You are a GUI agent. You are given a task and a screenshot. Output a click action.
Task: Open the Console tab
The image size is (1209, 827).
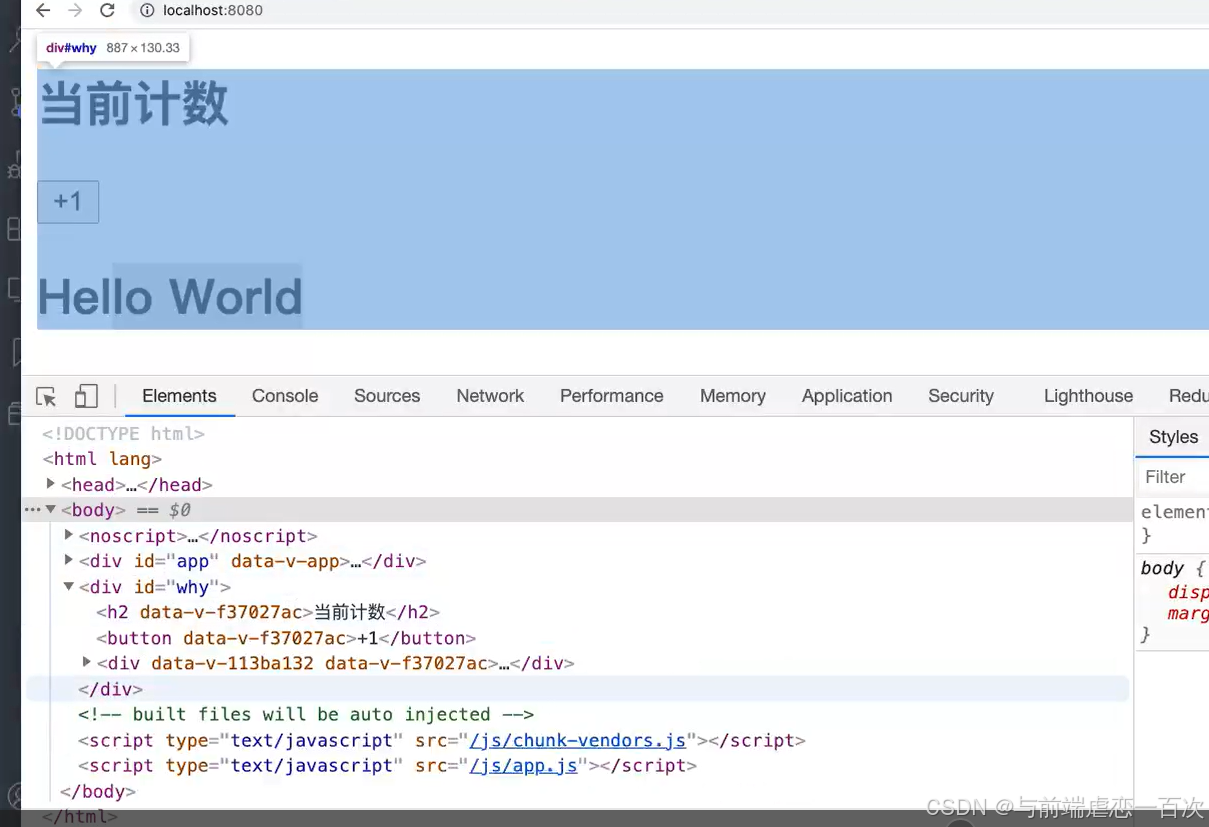285,396
